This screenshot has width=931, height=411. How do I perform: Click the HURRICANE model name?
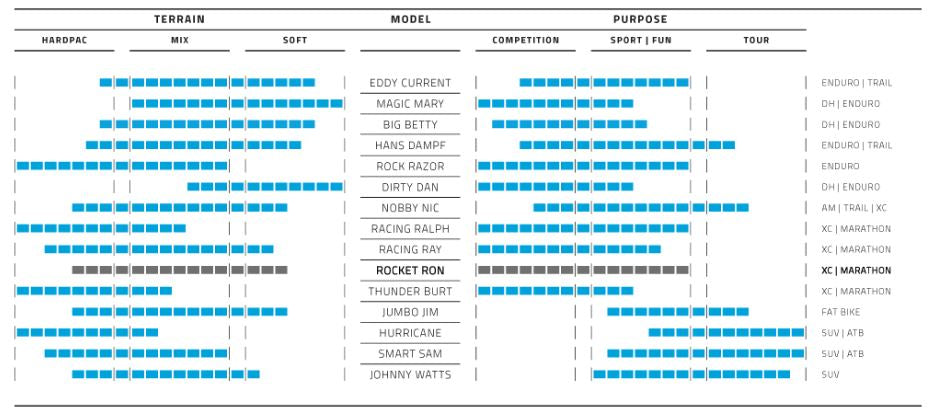pos(410,333)
